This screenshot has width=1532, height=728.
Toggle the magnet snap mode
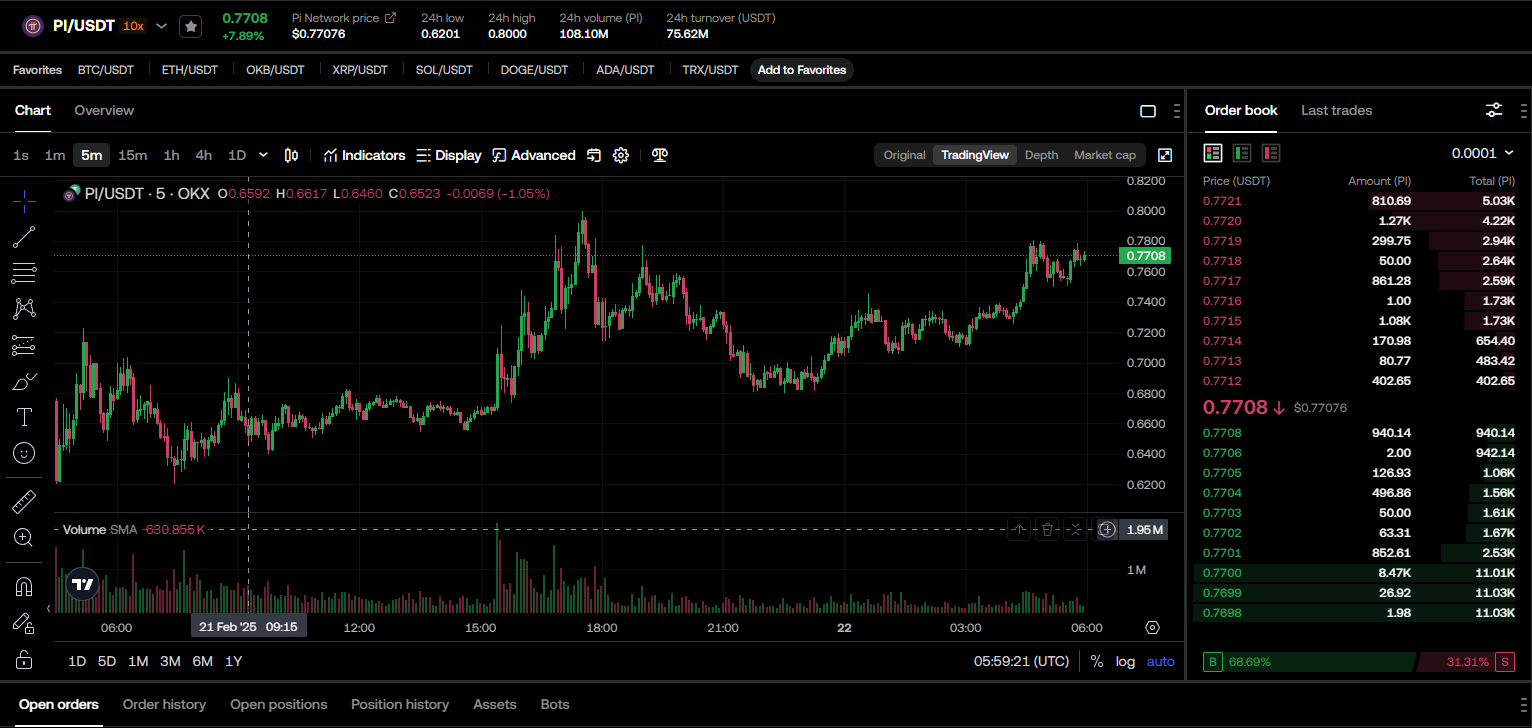(24, 586)
